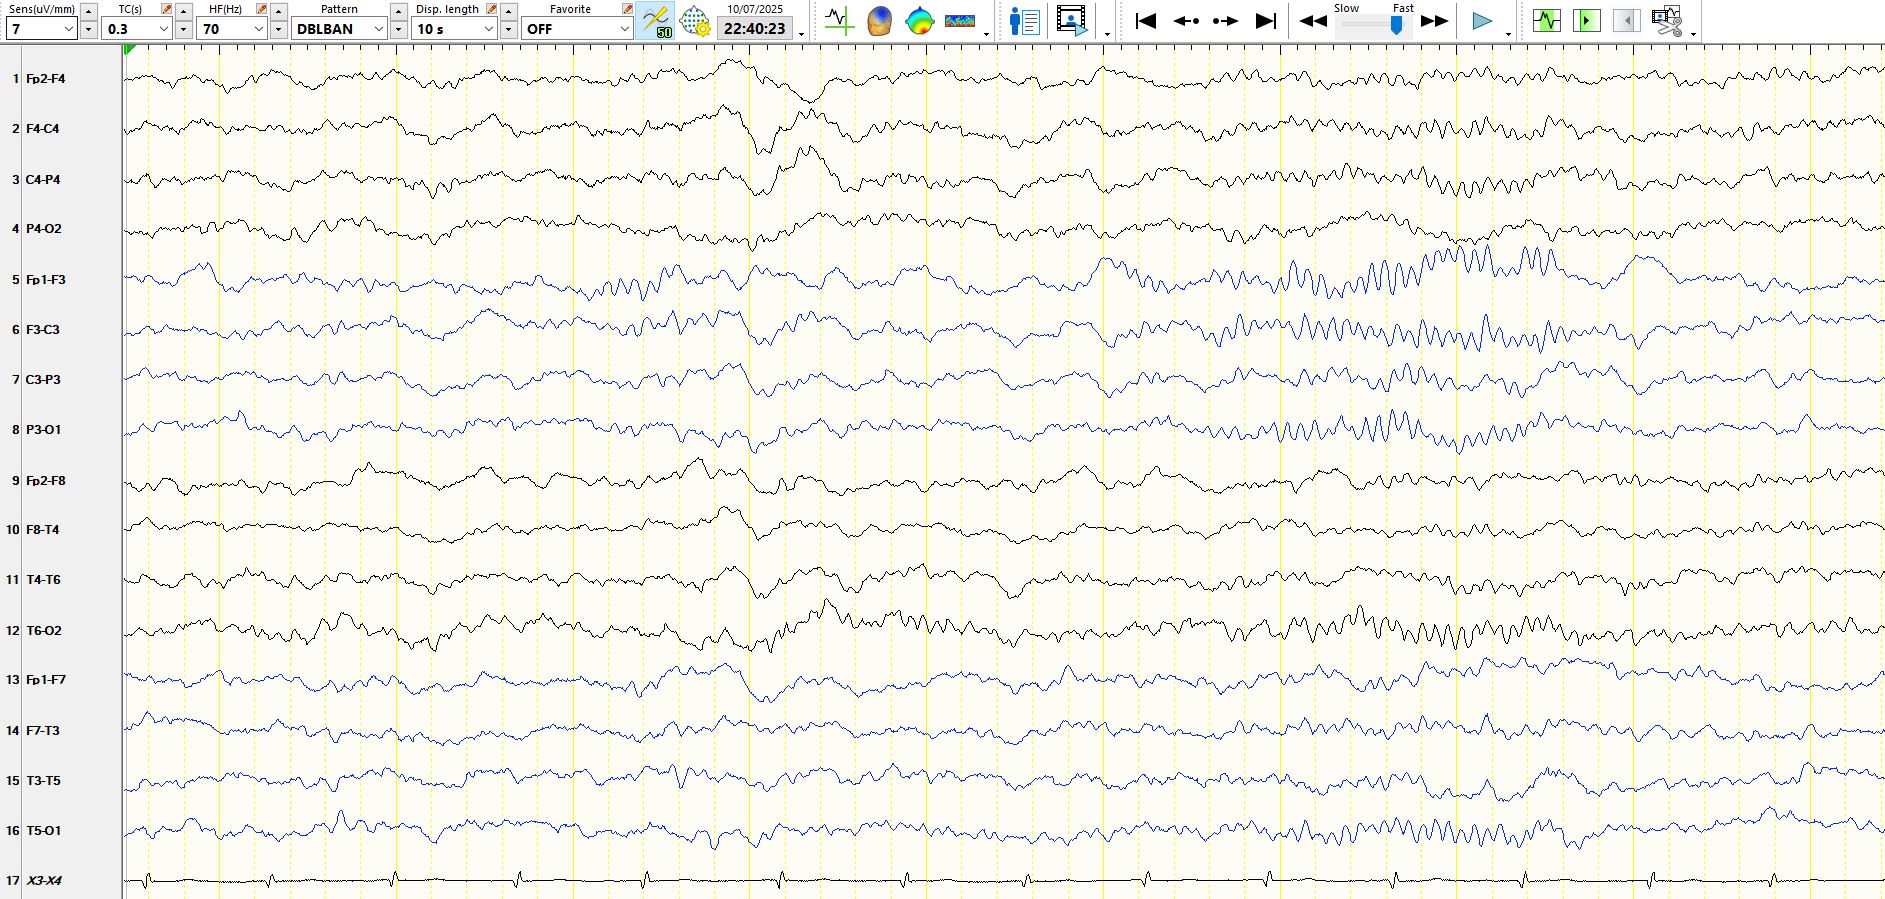The width and height of the screenshot is (1885, 899).
Task: Edit the TC(s) list with pencil icon
Action: tap(167, 9)
